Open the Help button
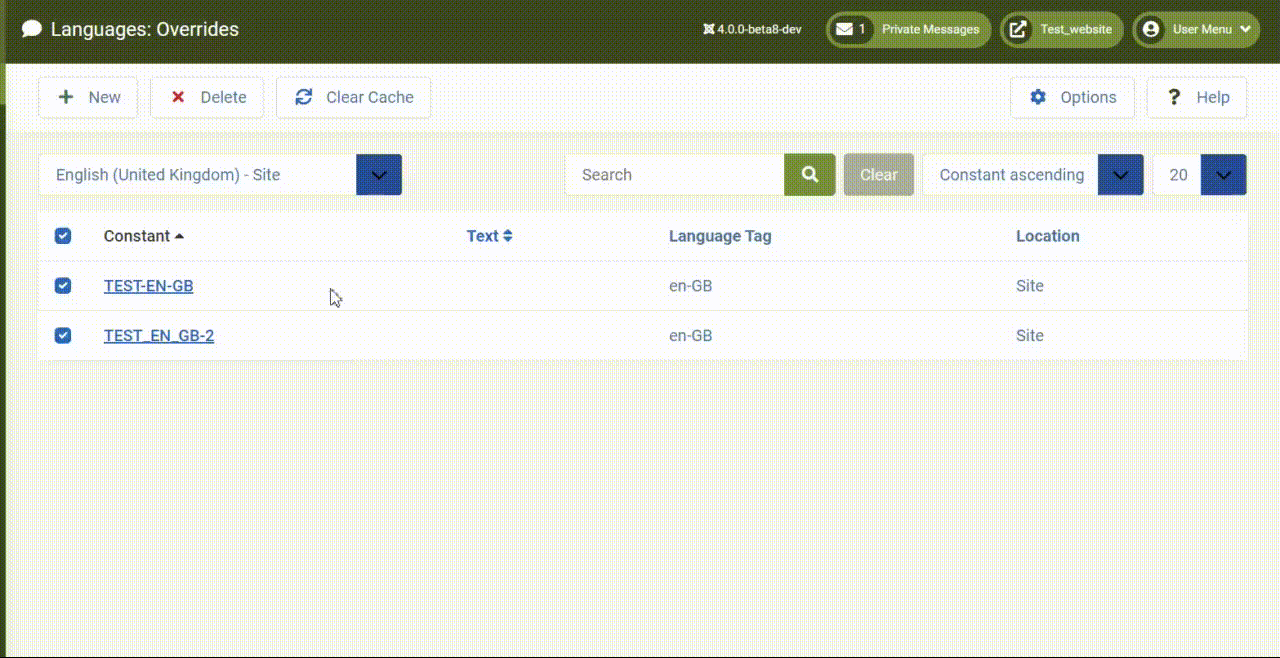Viewport: 1280px width, 658px height. tap(1197, 97)
